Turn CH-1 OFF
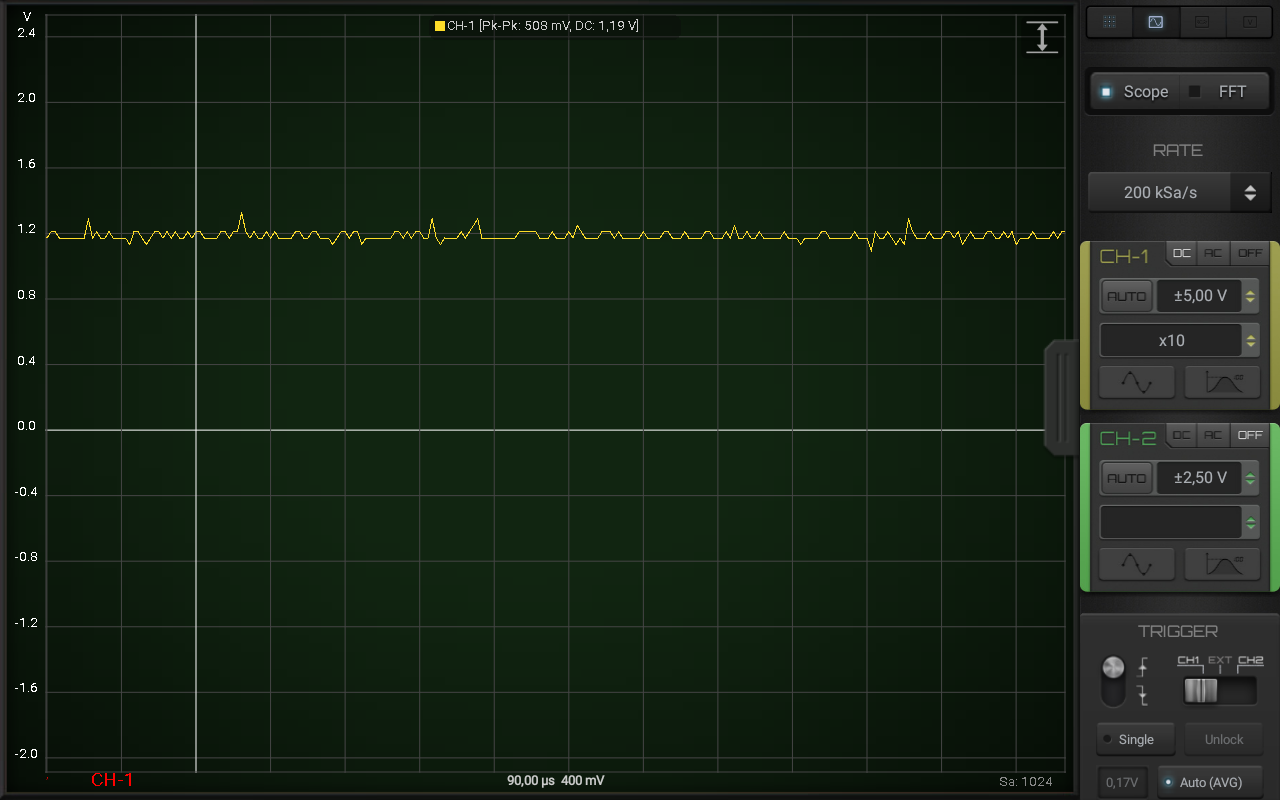 pyautogui.click(x=1250, y=253)
